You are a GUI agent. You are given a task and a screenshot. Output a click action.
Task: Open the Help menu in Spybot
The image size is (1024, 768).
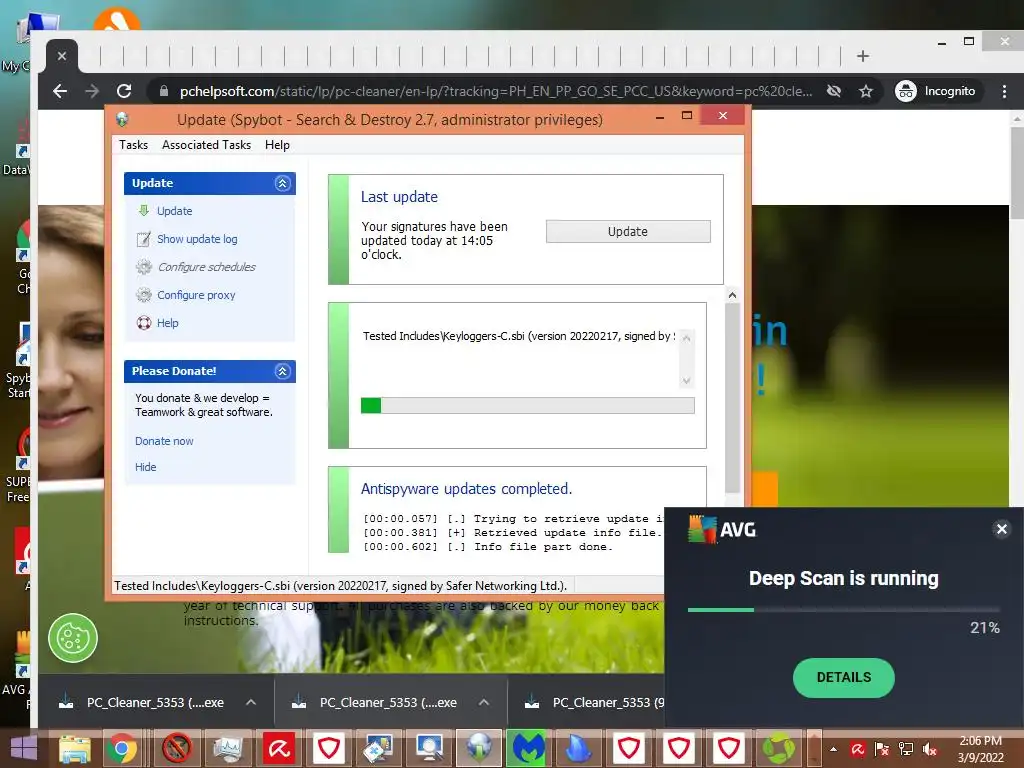(x=277, y=145)
